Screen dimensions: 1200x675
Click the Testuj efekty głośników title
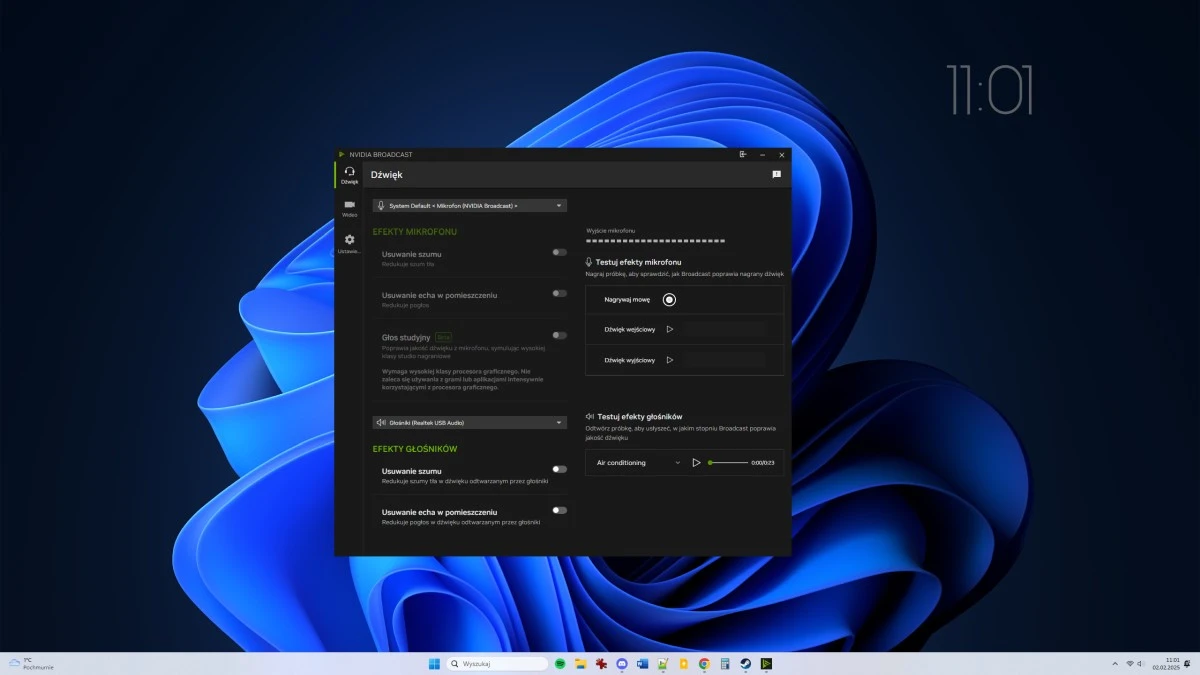click(x=639, y=416)
